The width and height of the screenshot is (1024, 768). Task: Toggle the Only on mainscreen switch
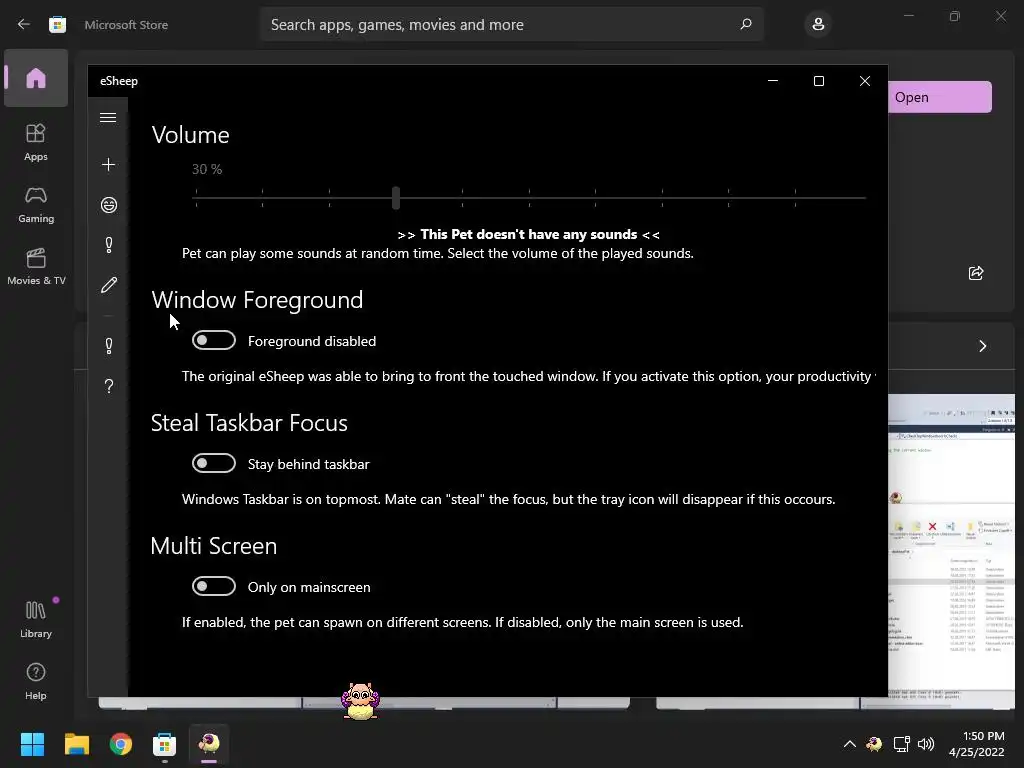pyautogui.click(x=214, y=586)
